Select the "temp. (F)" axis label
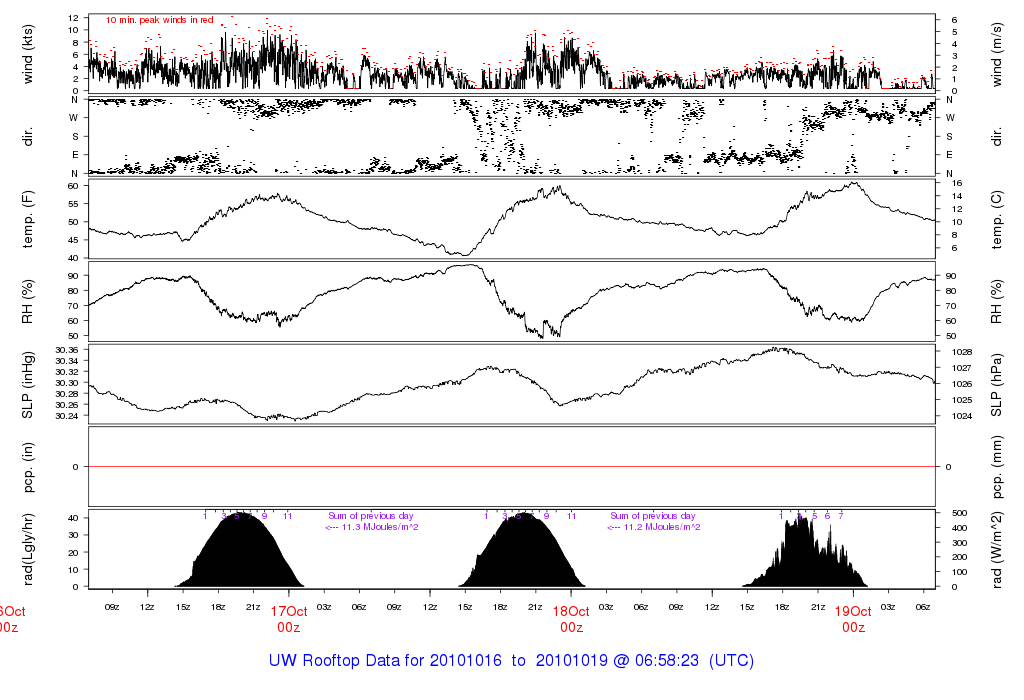 27,219
